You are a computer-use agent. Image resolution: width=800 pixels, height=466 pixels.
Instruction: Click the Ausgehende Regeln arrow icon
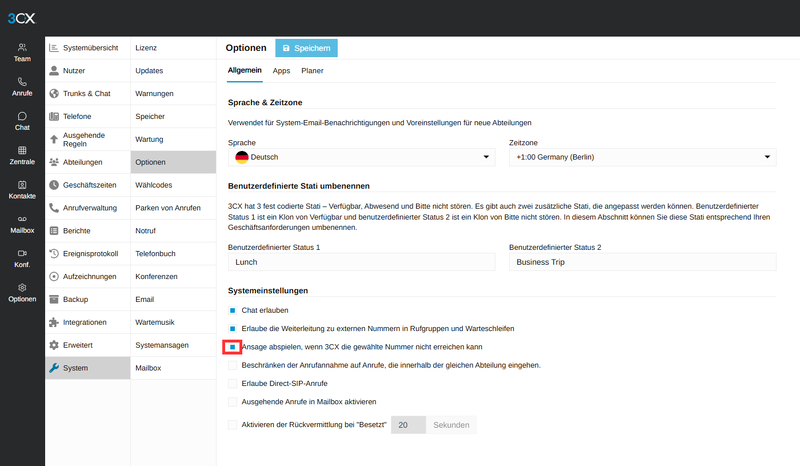tap(54, 139)
